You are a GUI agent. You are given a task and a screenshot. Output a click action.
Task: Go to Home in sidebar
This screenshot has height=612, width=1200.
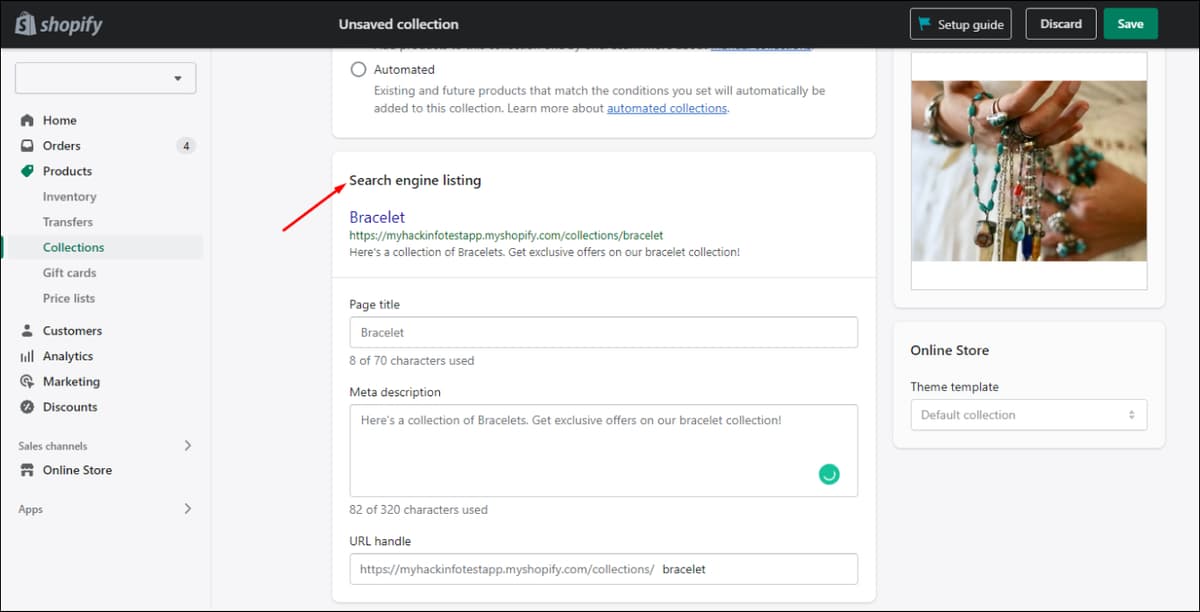(60, 120)
